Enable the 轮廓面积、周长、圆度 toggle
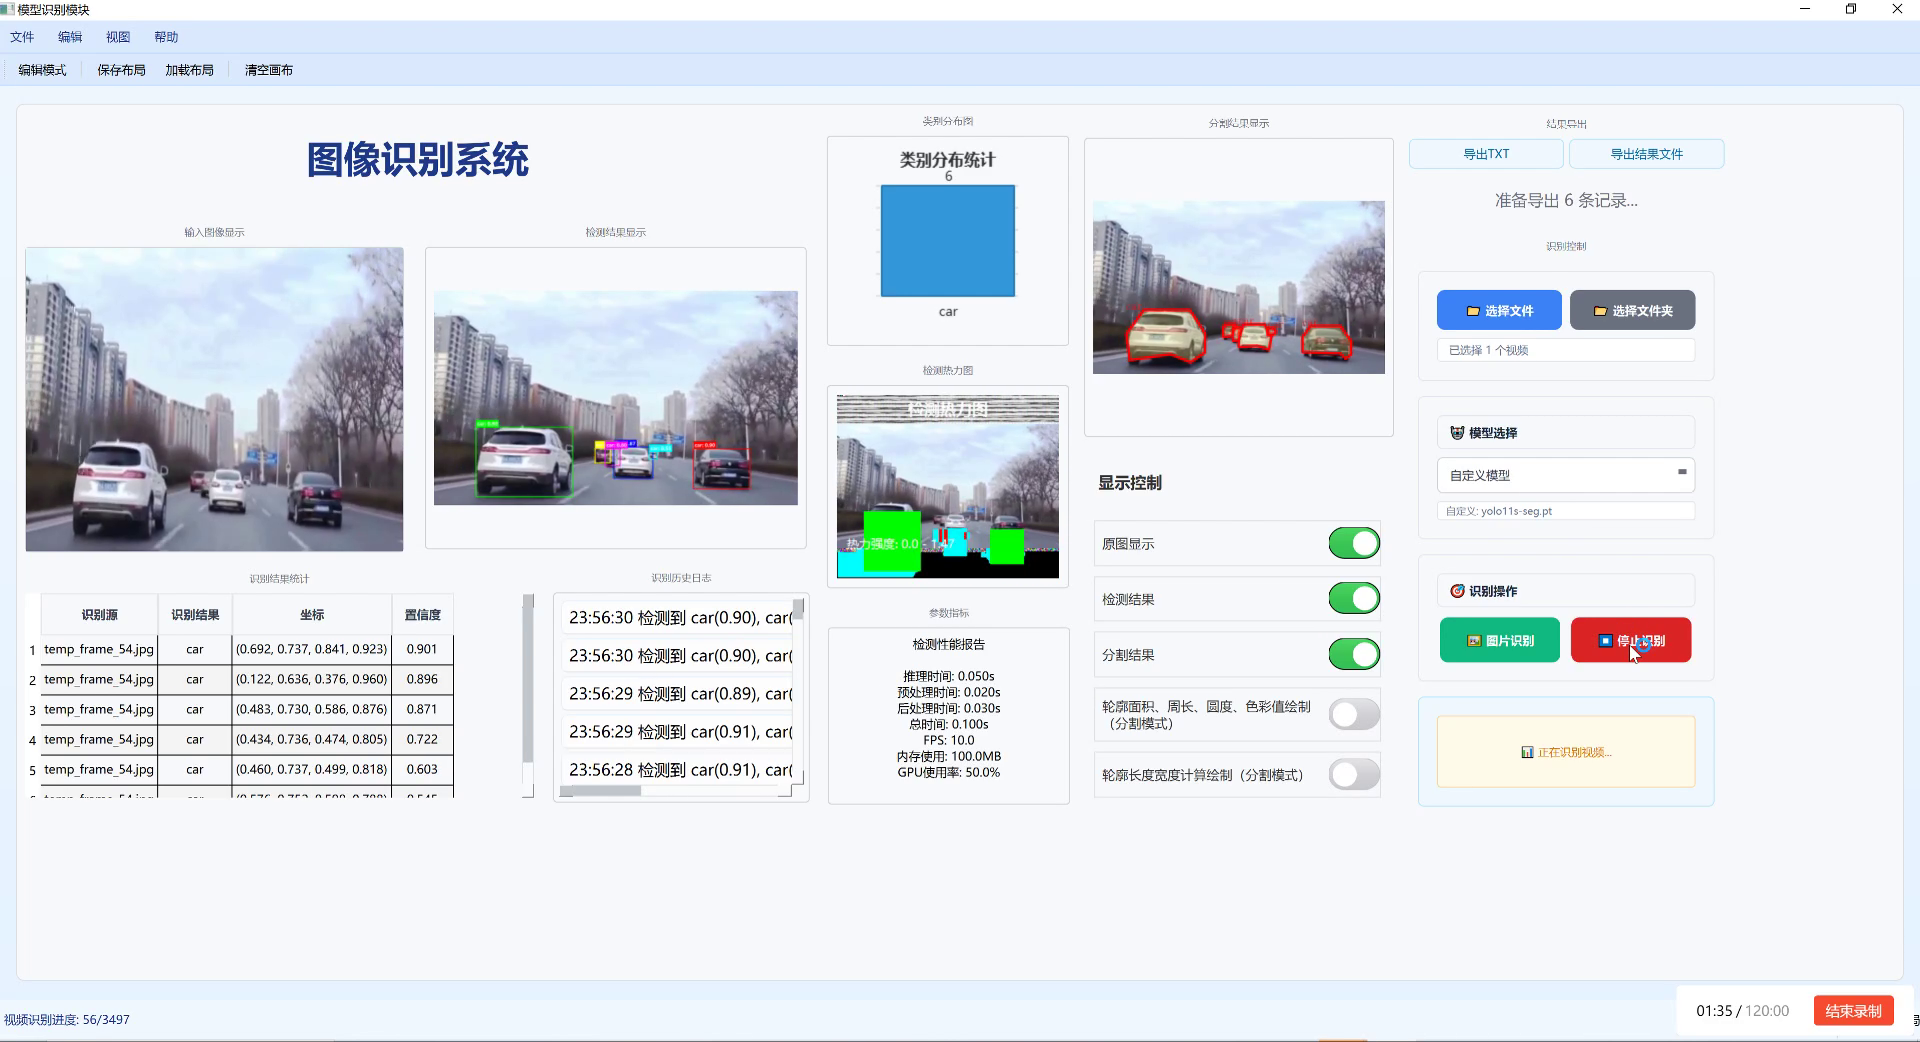Image resolution: width=1920 pixels, height=1042 pixels. (1353, 714)
